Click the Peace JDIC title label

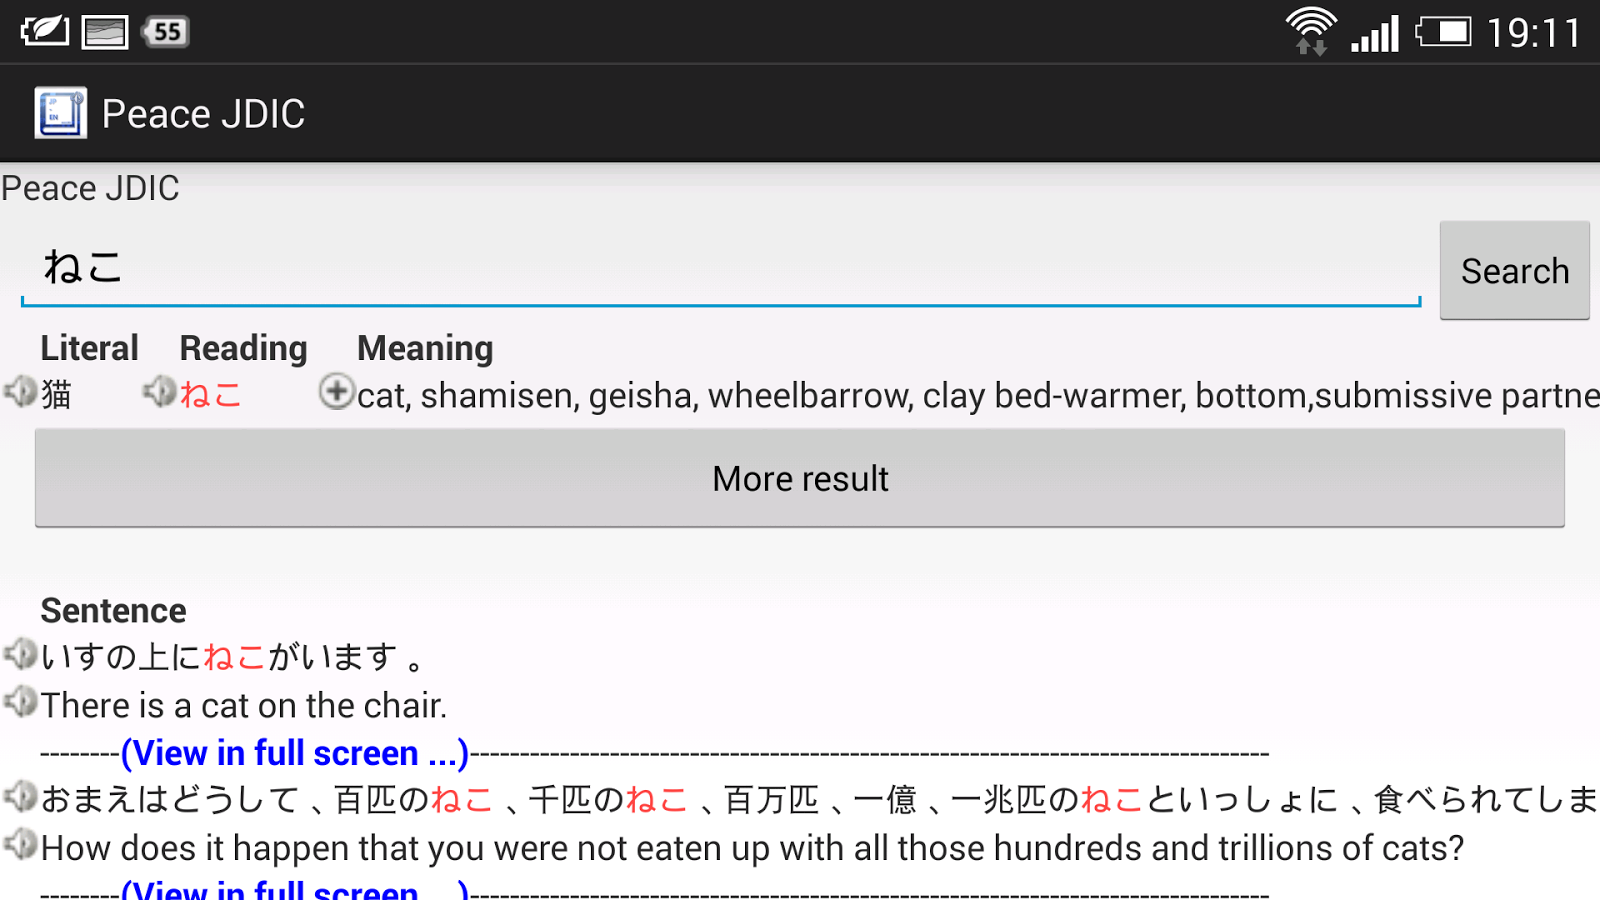[x=90, y=188]
